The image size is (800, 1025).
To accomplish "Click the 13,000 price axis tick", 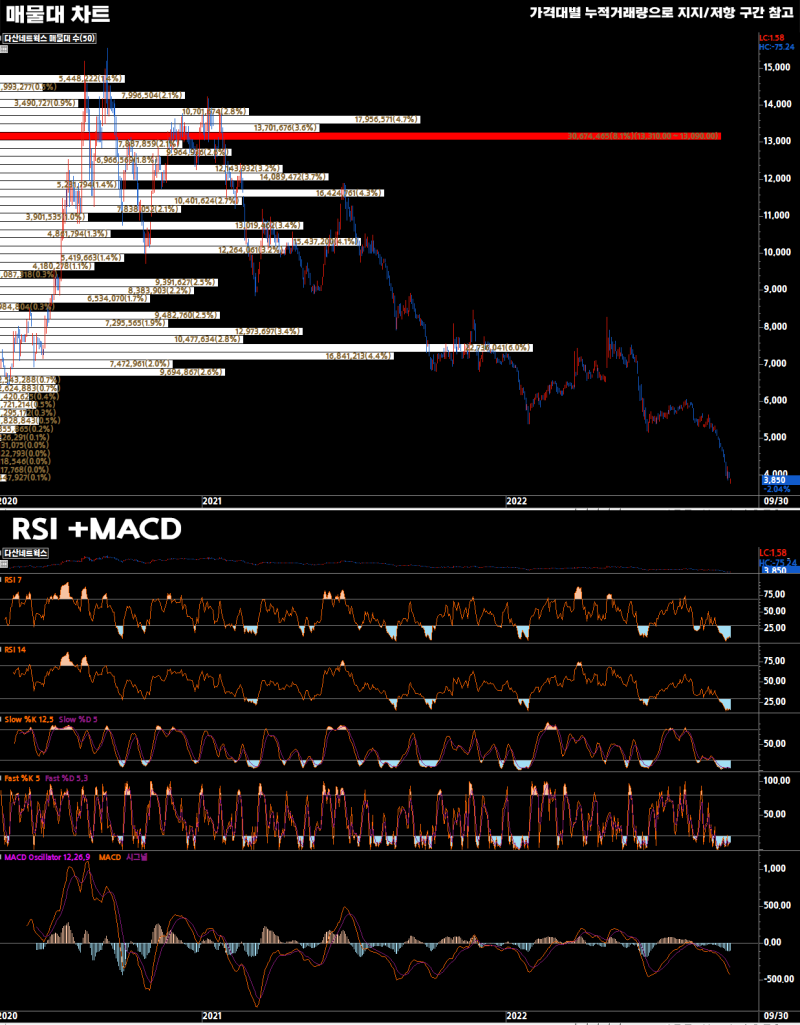I will tap(776, 141).
